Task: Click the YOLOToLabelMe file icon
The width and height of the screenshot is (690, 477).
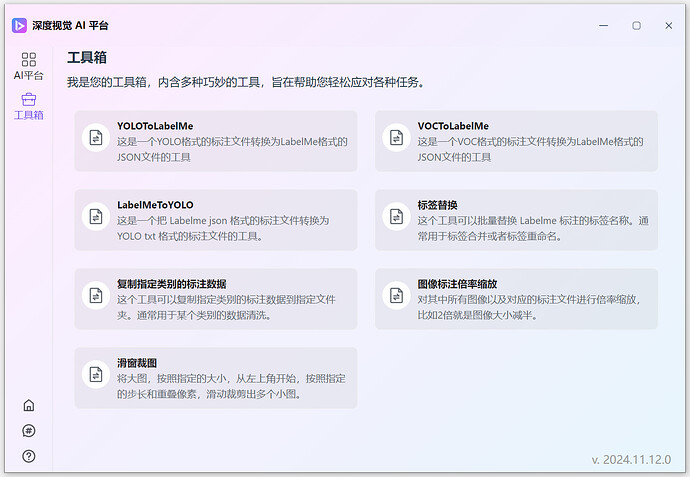Action: pos(96,138)
